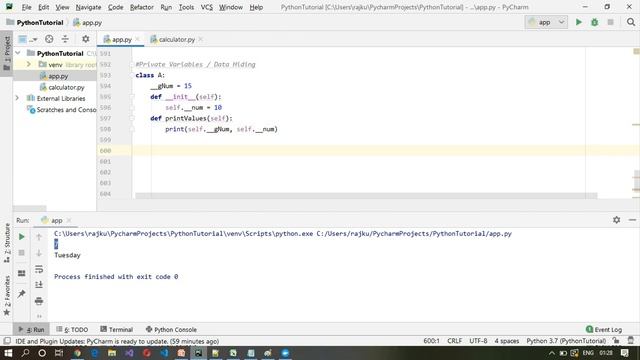Click the 4 spaces indent selector
Image resolution: width=640 pixels, height=360 pixels.
[507, 341]
